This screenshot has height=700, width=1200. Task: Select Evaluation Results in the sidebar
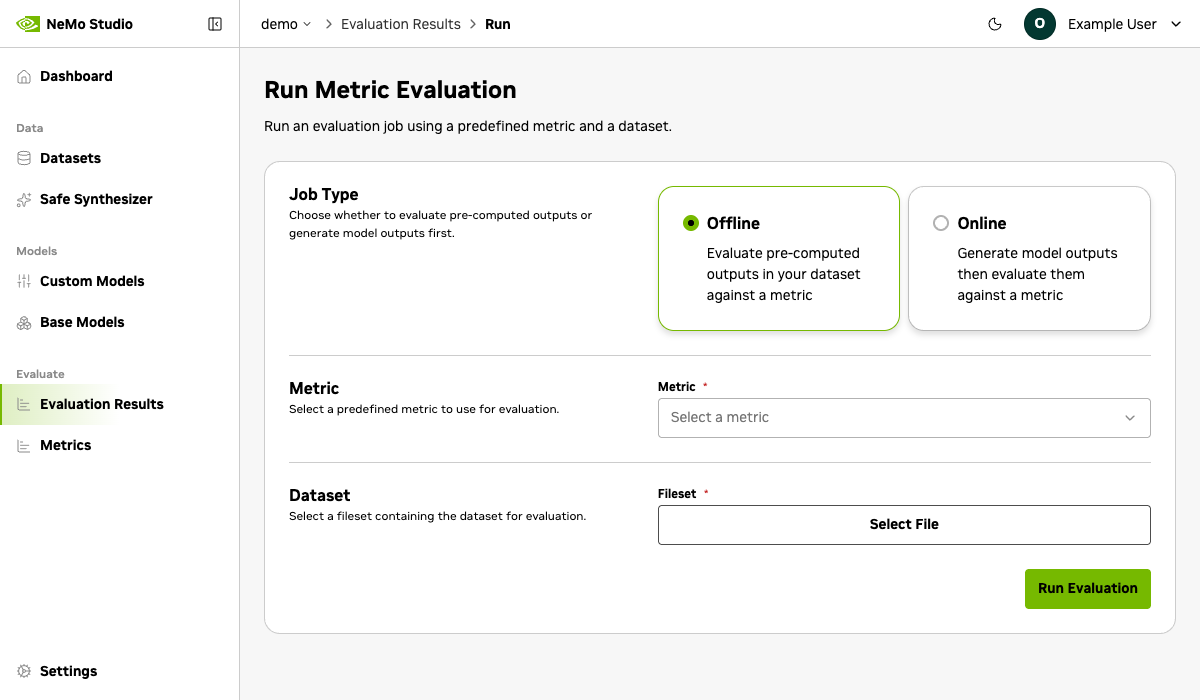tap(101, 404)
